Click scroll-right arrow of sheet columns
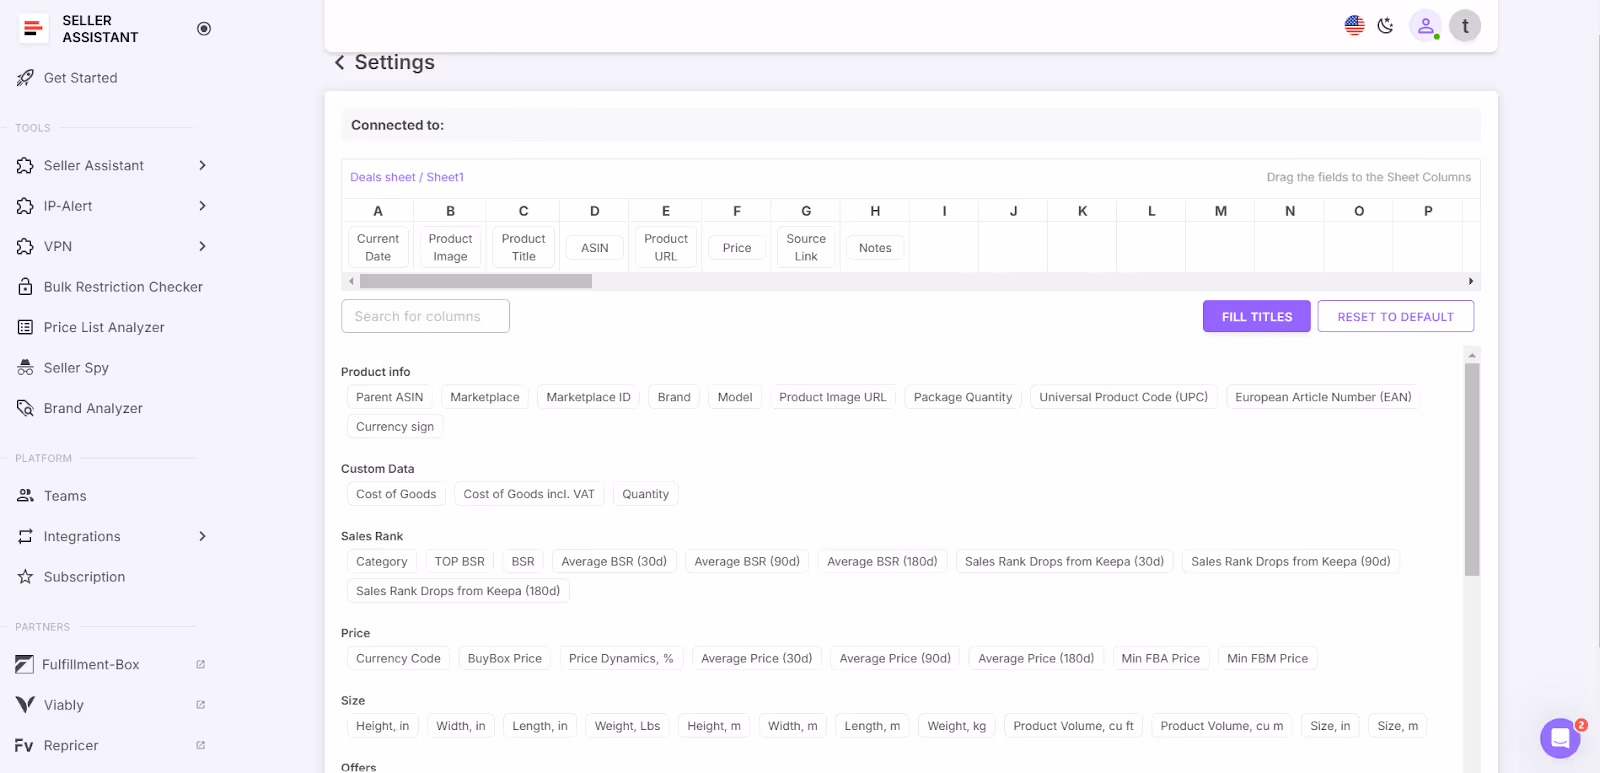 1471,282
